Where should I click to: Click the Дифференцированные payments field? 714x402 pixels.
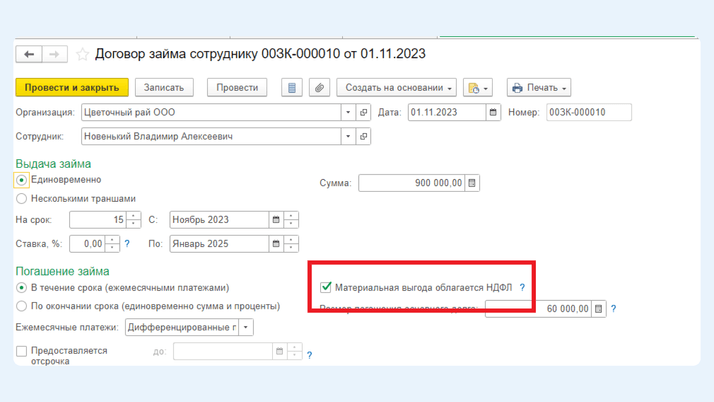tap(182, 327)
